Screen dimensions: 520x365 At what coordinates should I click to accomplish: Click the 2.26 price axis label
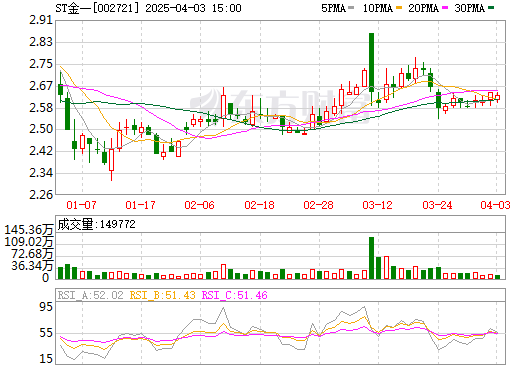point(41,195)
